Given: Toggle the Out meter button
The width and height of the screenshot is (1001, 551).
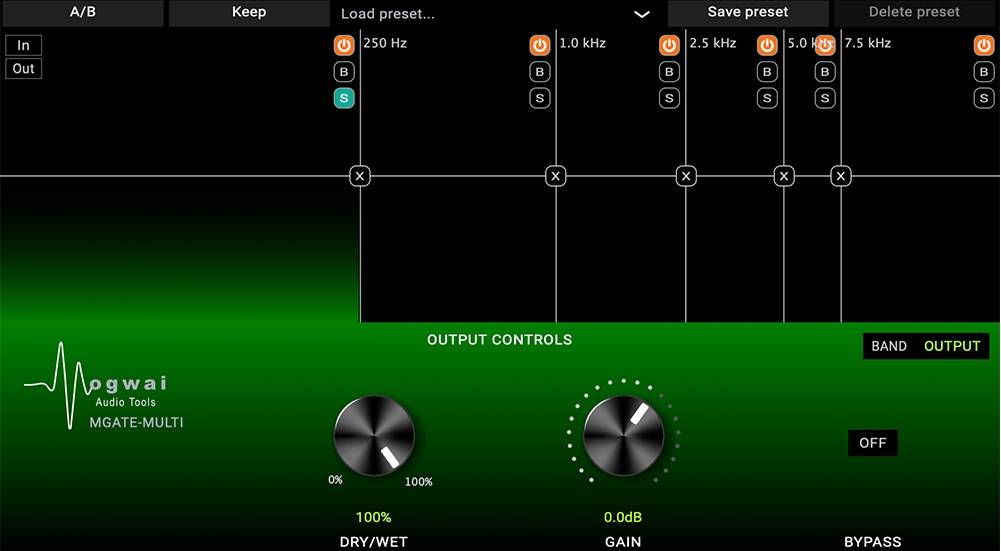Looking at the screenshot, I should click(24, 69).
